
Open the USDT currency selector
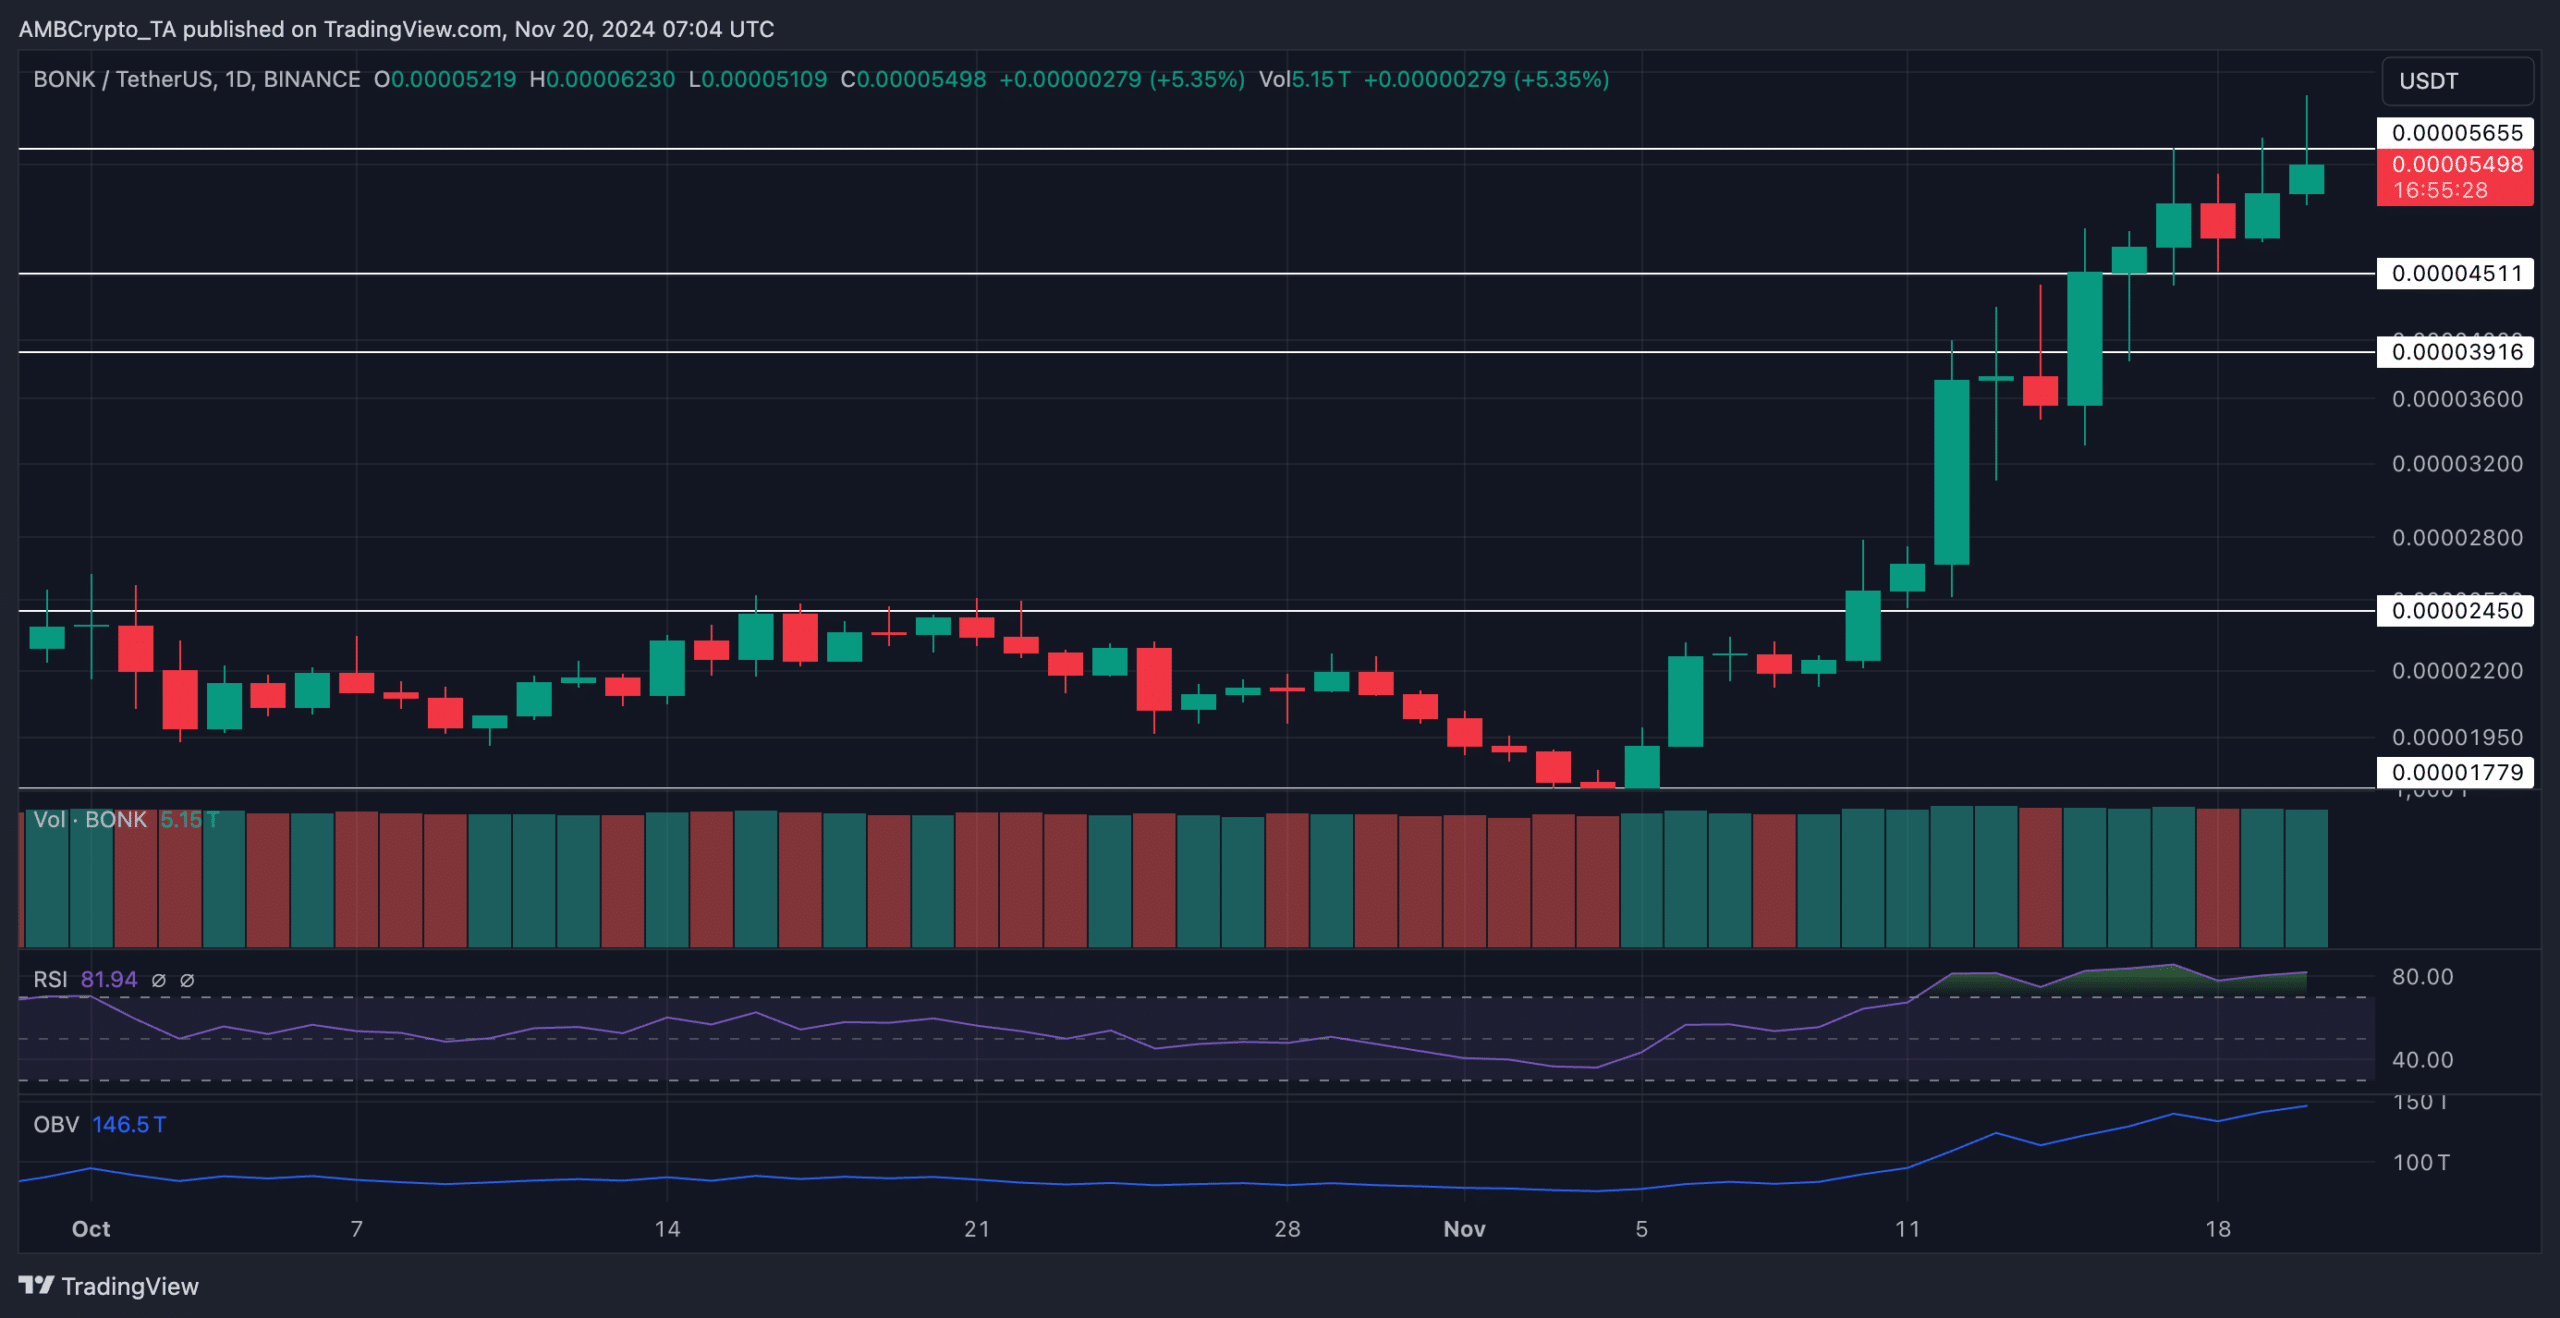(x=2458, y=81)
